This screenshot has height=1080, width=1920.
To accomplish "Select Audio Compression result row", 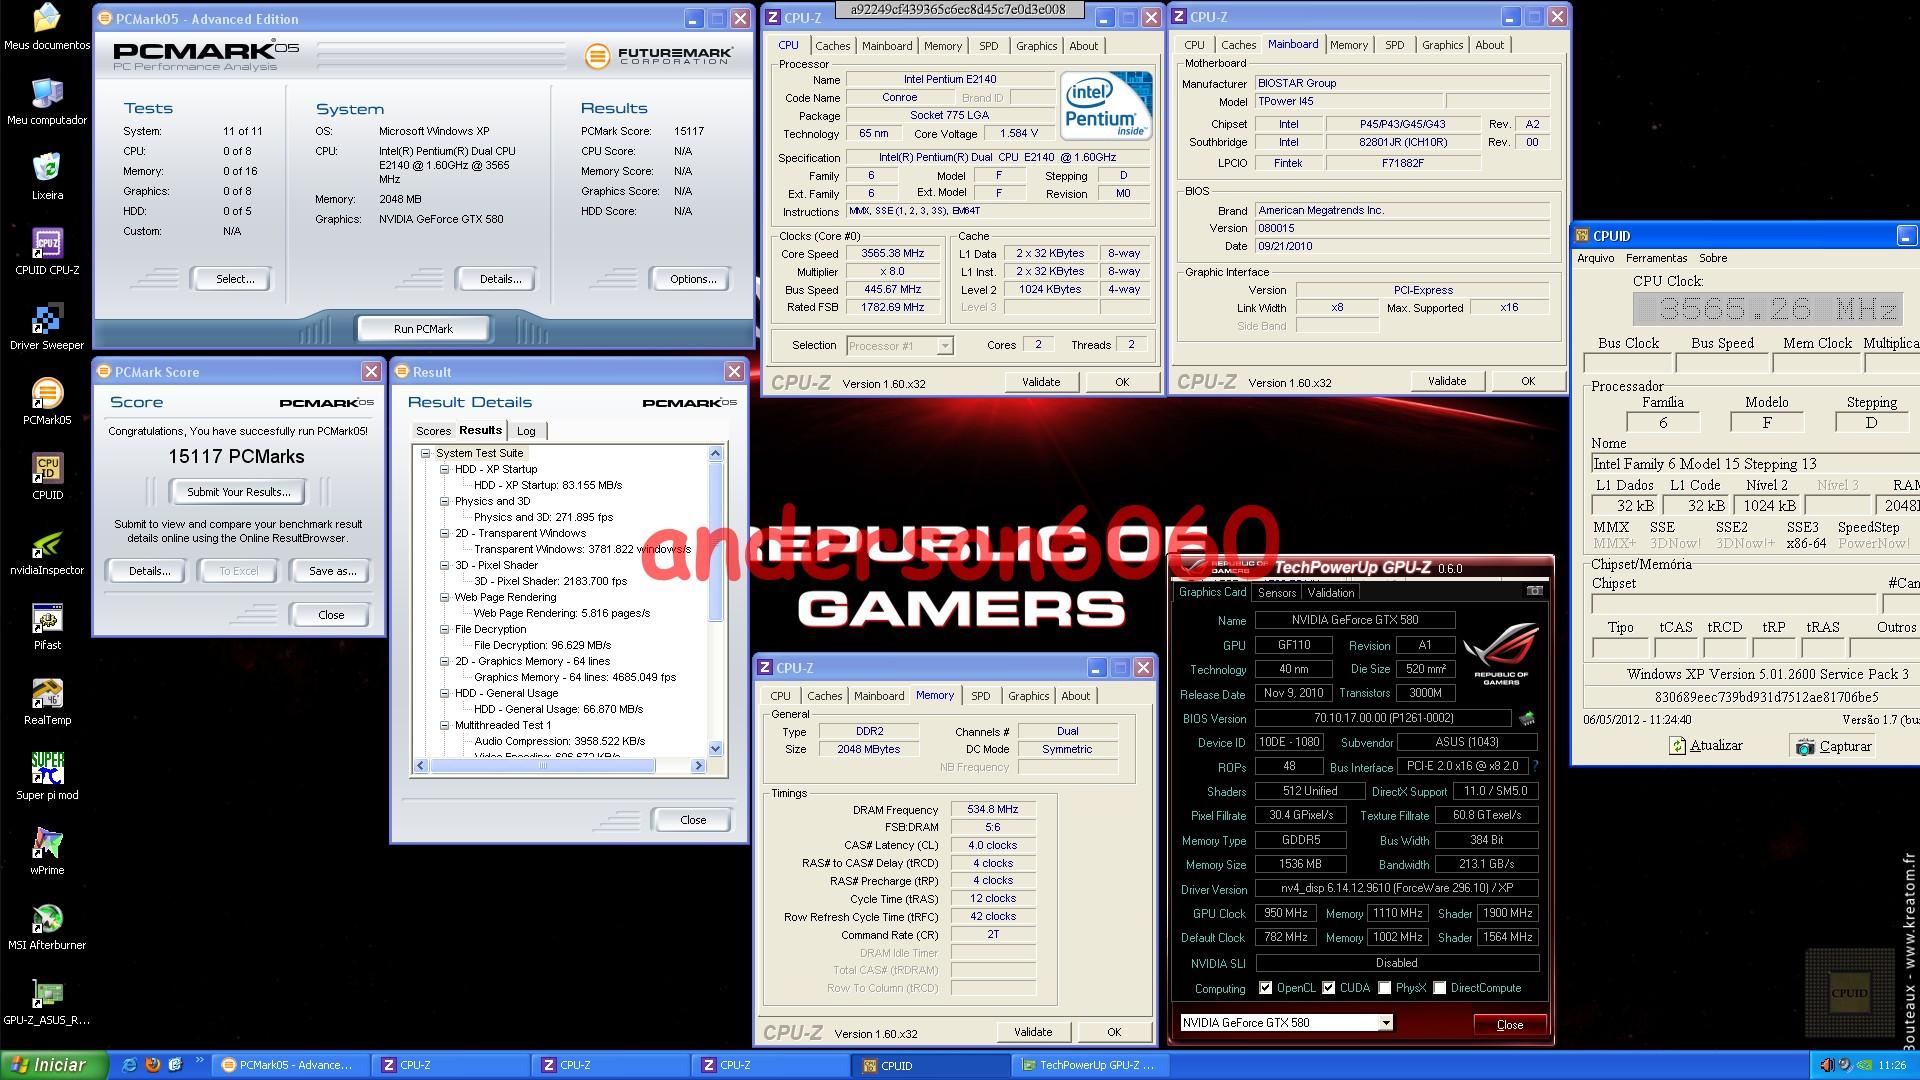I will point(559,741).
